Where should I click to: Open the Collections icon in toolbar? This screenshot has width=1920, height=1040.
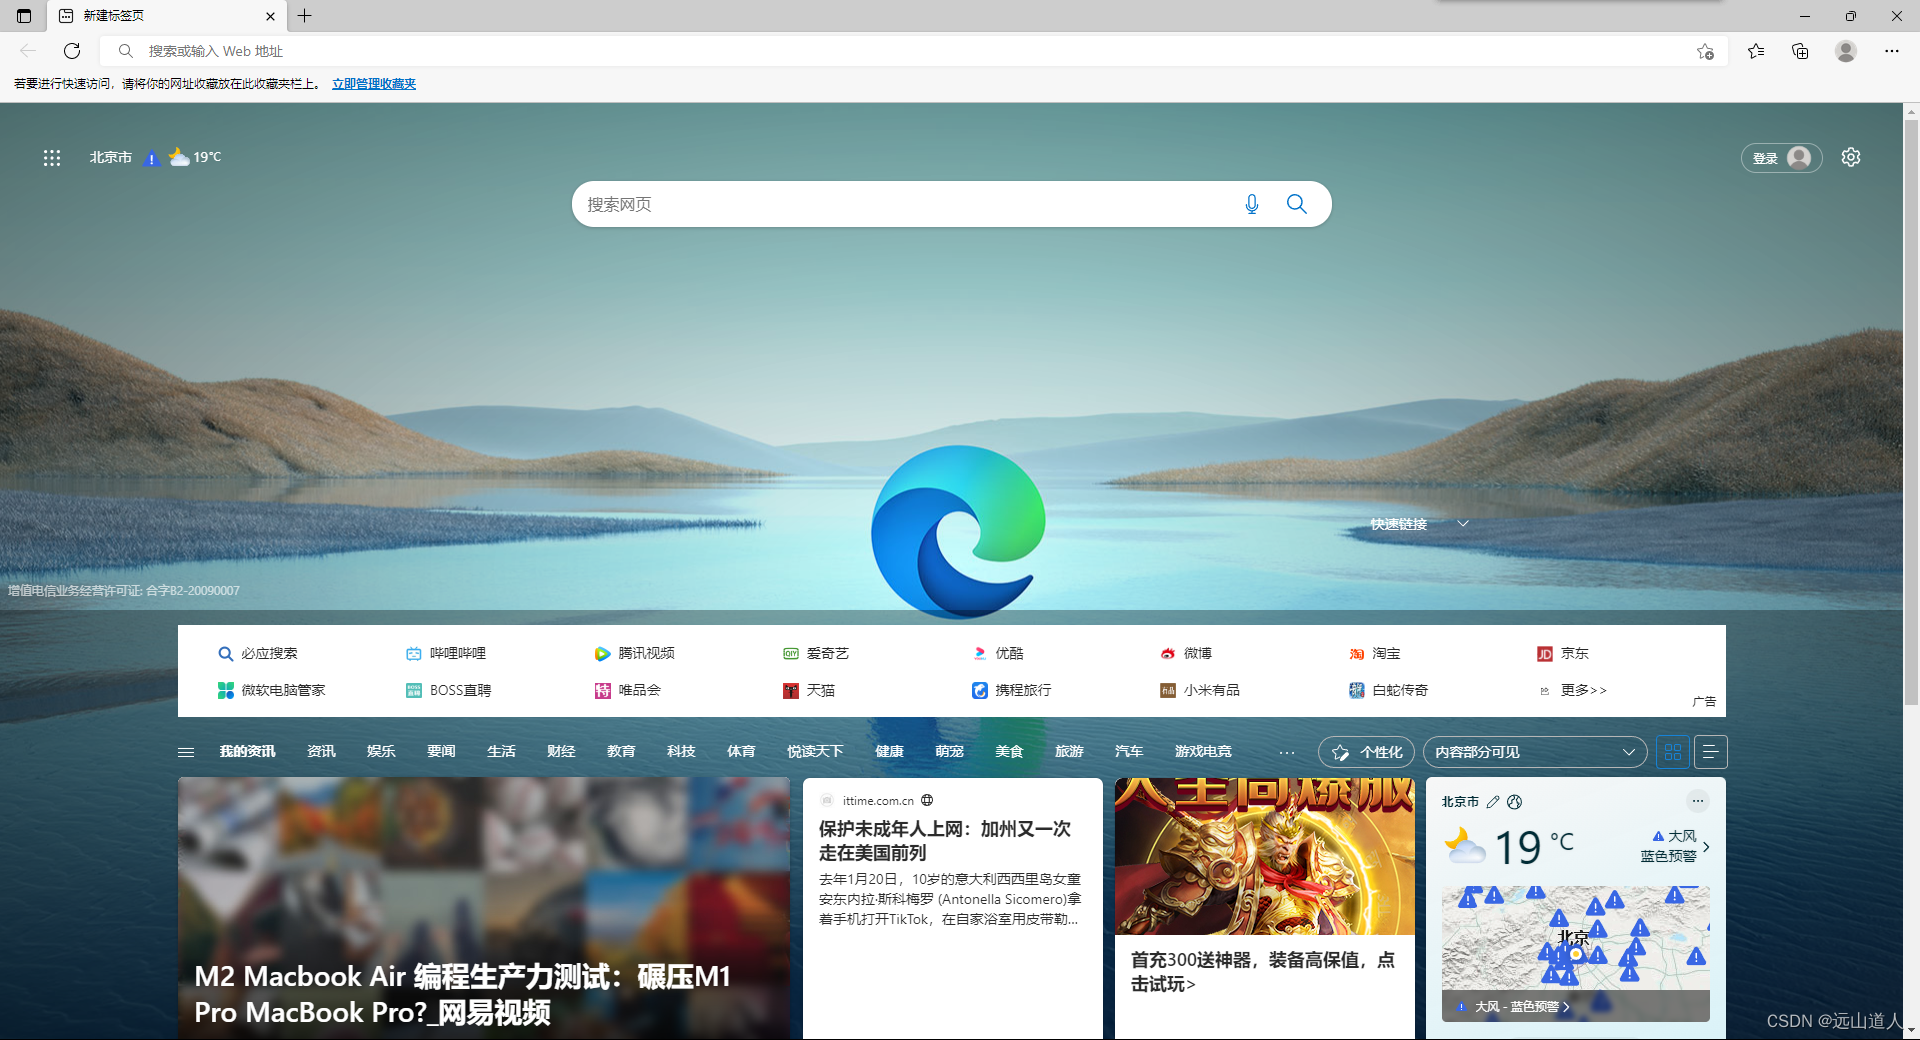(1800, 51)
